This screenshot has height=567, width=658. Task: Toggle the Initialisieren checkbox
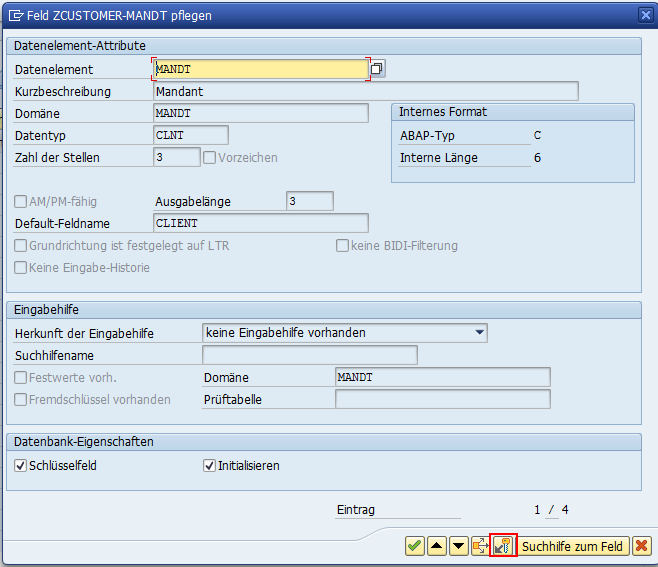[x=209, y=466]
